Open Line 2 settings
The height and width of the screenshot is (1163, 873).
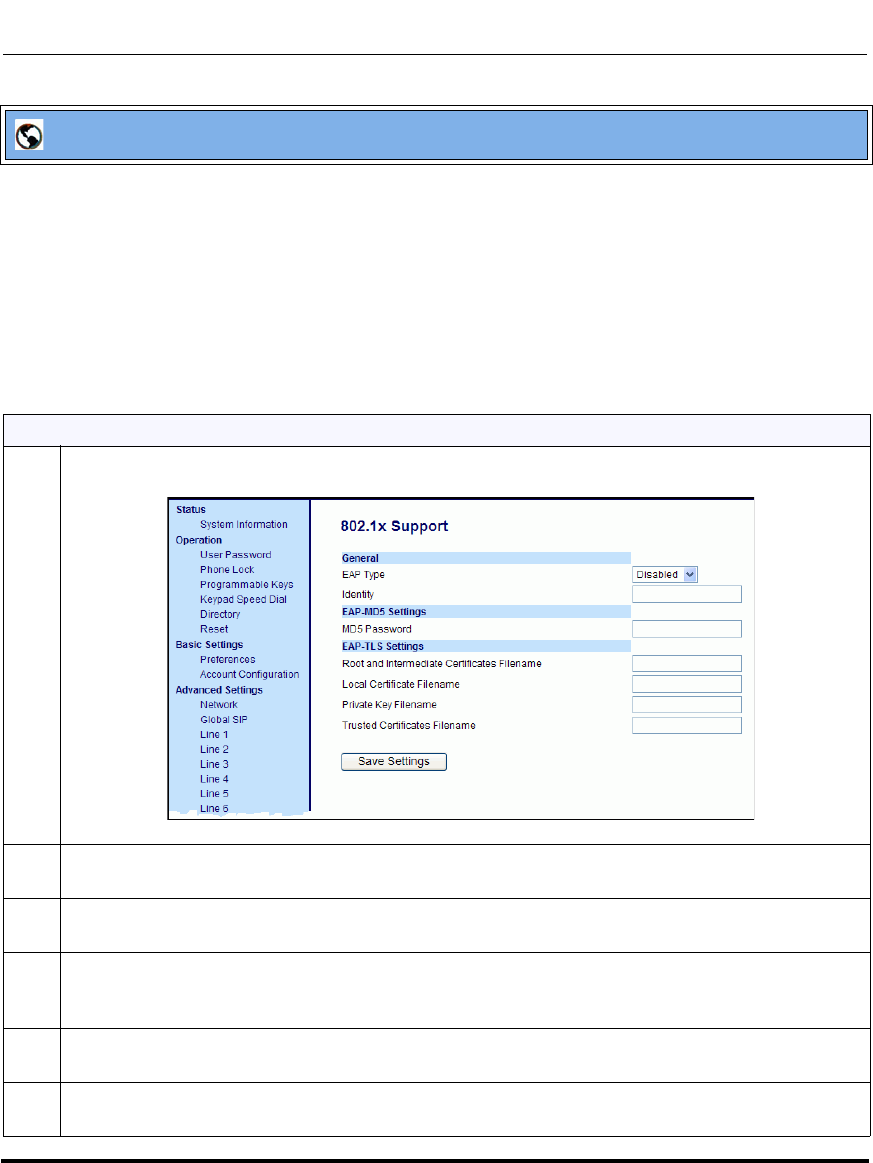tap(214, 749)
